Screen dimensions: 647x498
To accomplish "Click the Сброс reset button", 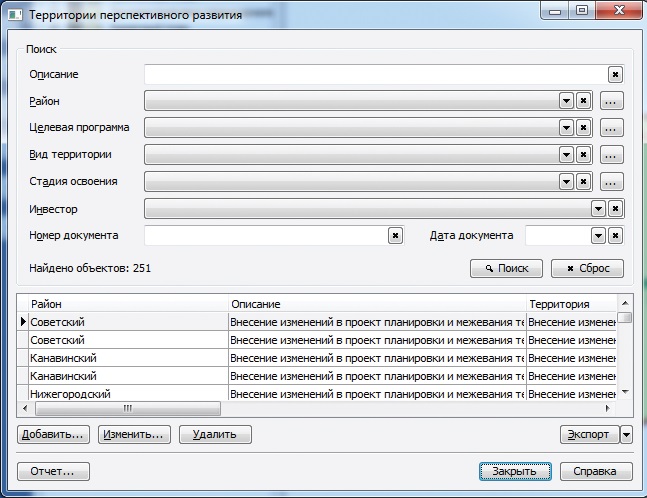I will pos(587,269).
